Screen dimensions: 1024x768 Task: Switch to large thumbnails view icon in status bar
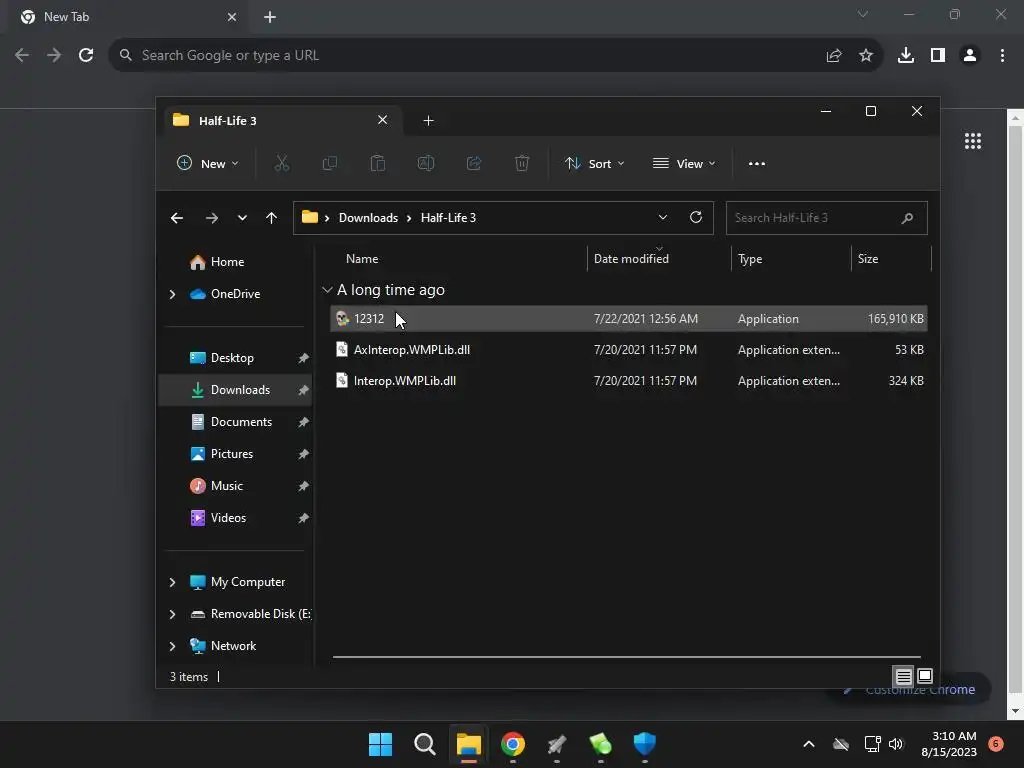coord(925,676)
